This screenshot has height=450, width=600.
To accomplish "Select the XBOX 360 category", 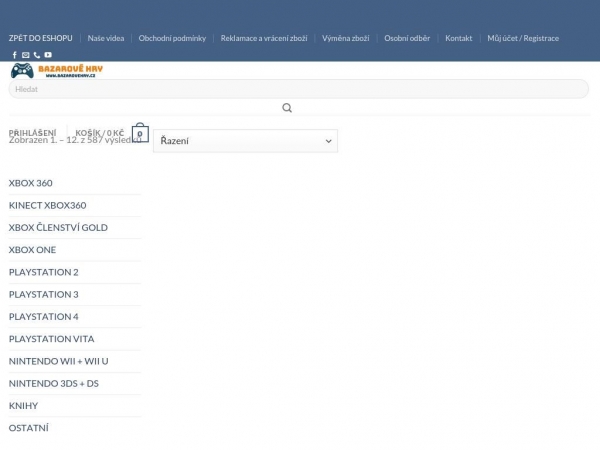I will [x=31, y=183].
